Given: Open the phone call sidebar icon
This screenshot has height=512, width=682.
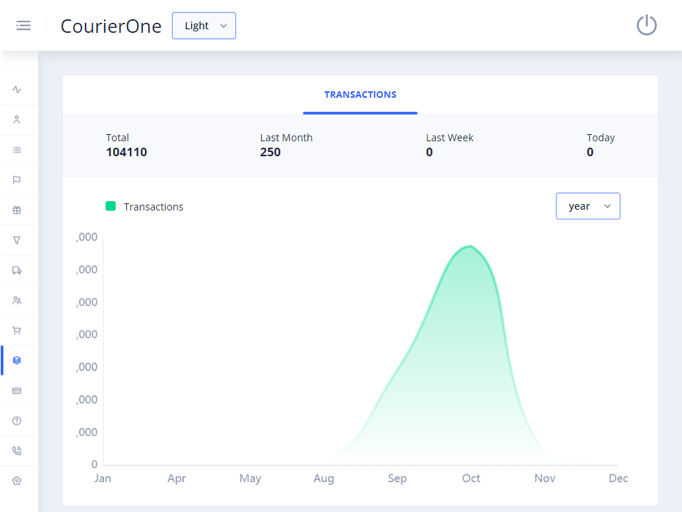Looking at the screenshot, I should tap(17, 451).
